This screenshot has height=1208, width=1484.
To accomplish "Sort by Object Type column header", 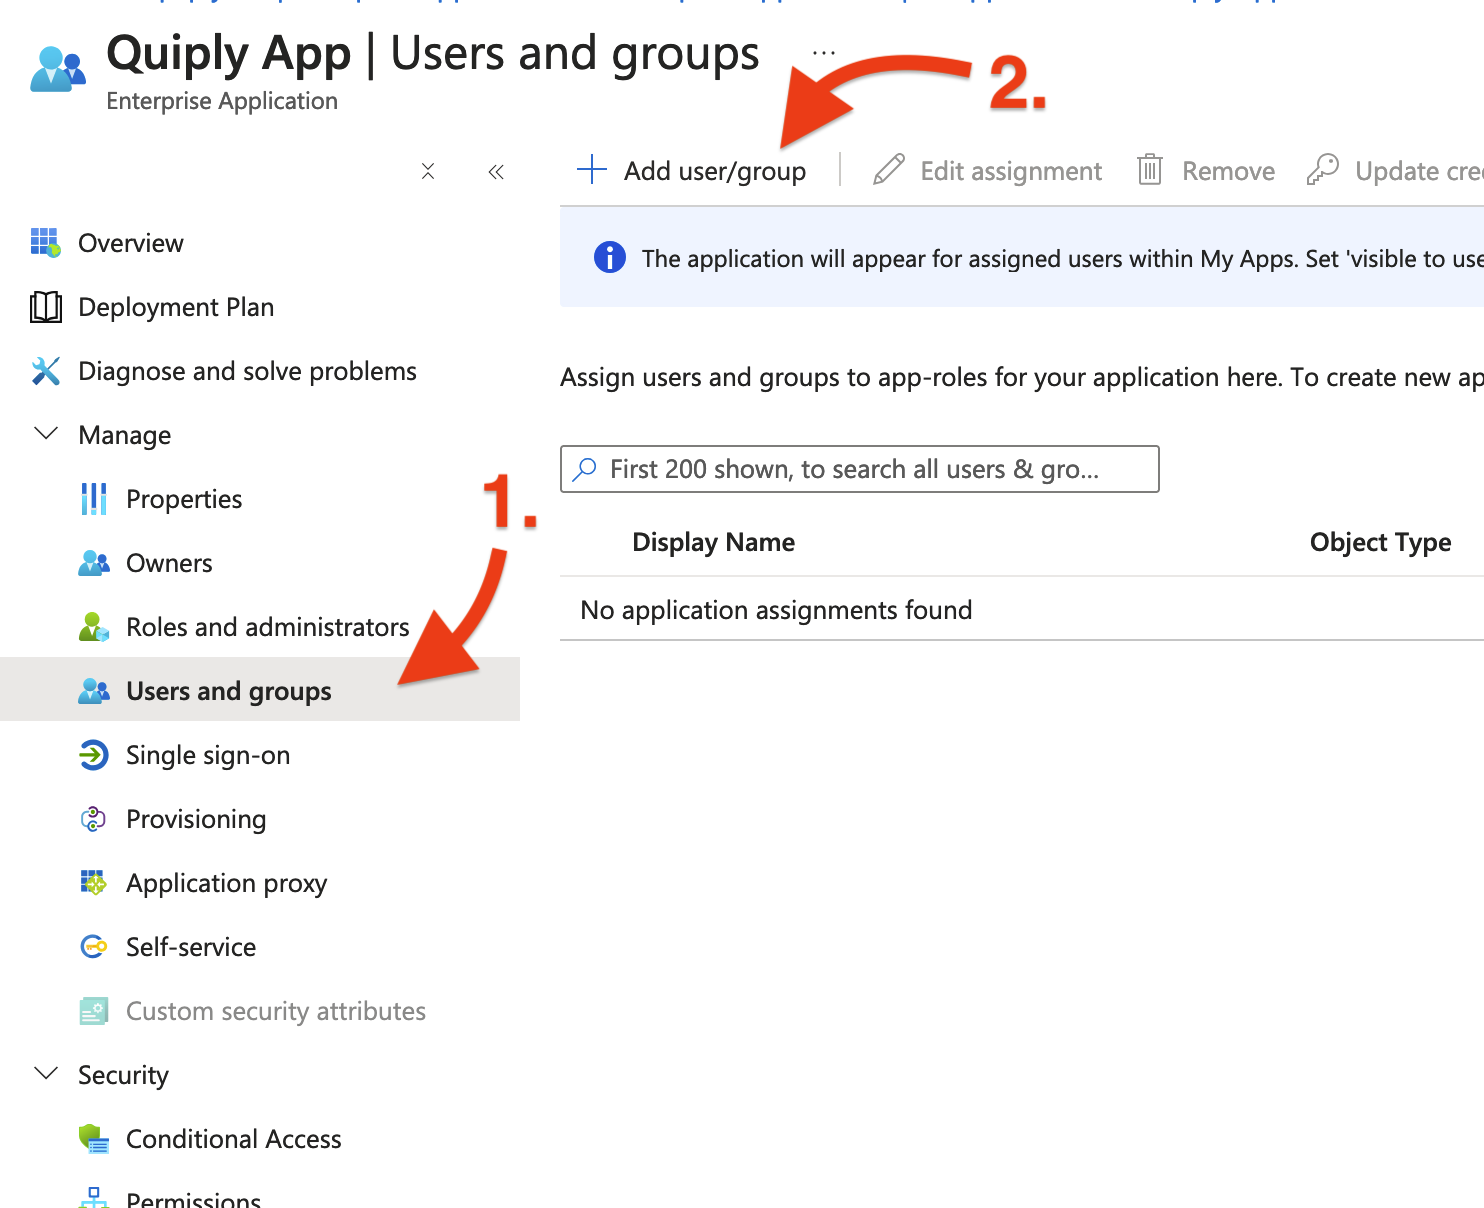I will pyautogui.click(x=1381, y=542).
